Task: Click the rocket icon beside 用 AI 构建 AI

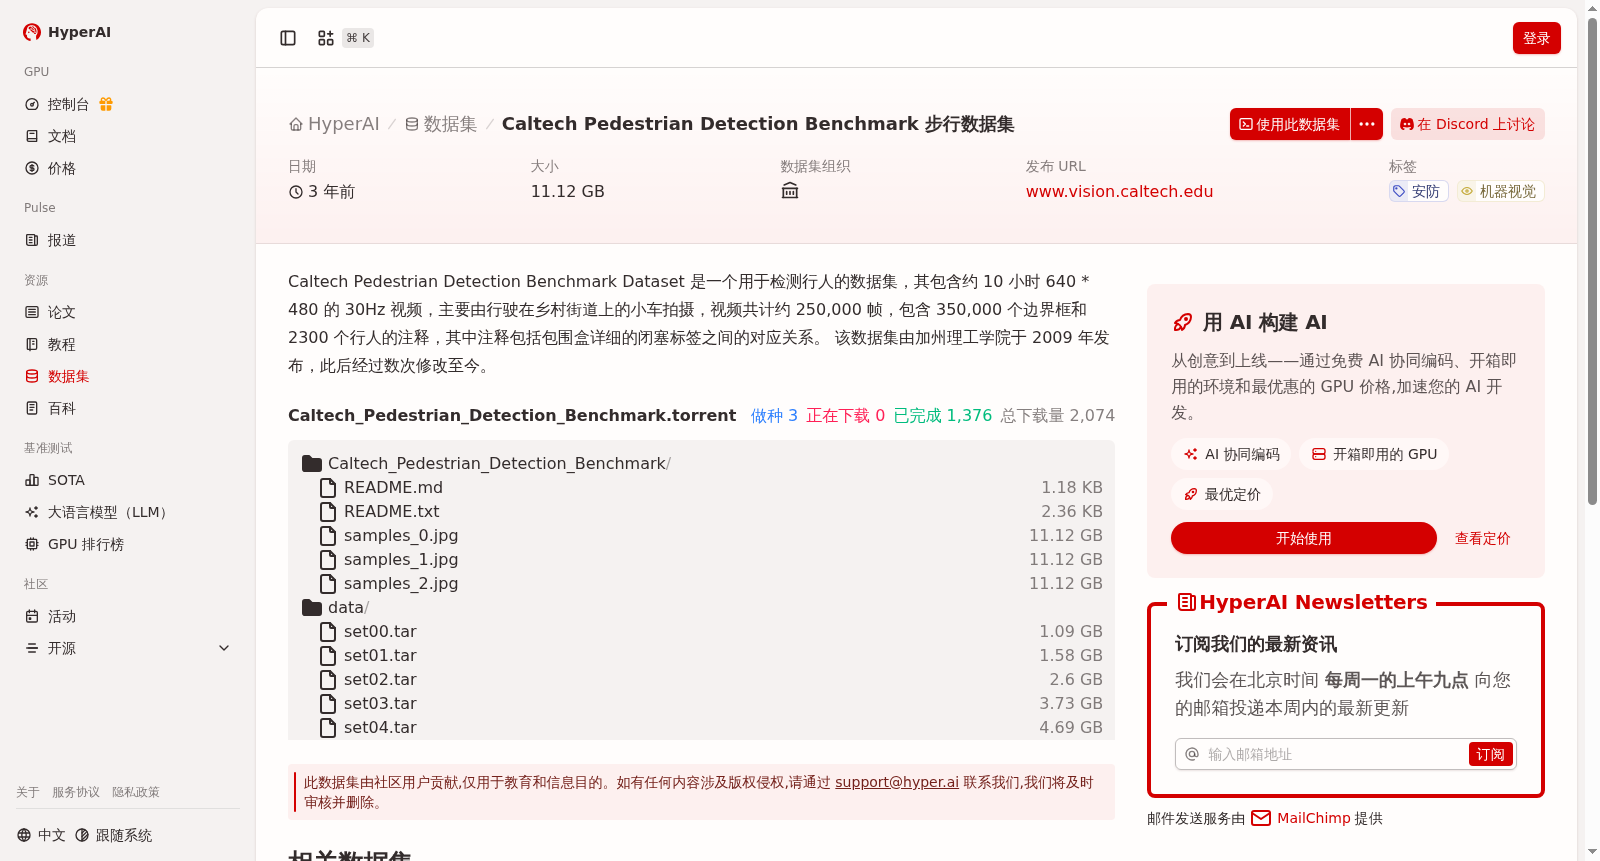Action: 1182,322
